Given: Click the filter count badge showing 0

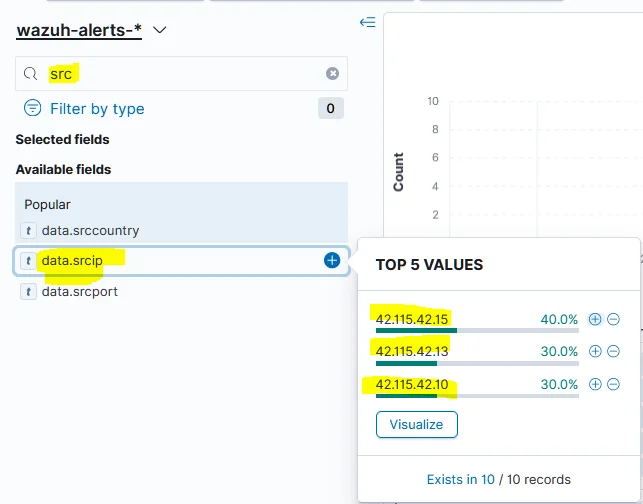Looking at the screenshot, I should pyautogui.click(x=331, y=108).
